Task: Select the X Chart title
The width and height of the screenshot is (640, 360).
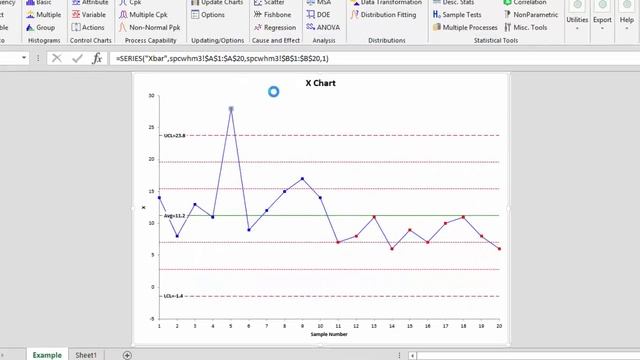Action: [x=320, y=83]
